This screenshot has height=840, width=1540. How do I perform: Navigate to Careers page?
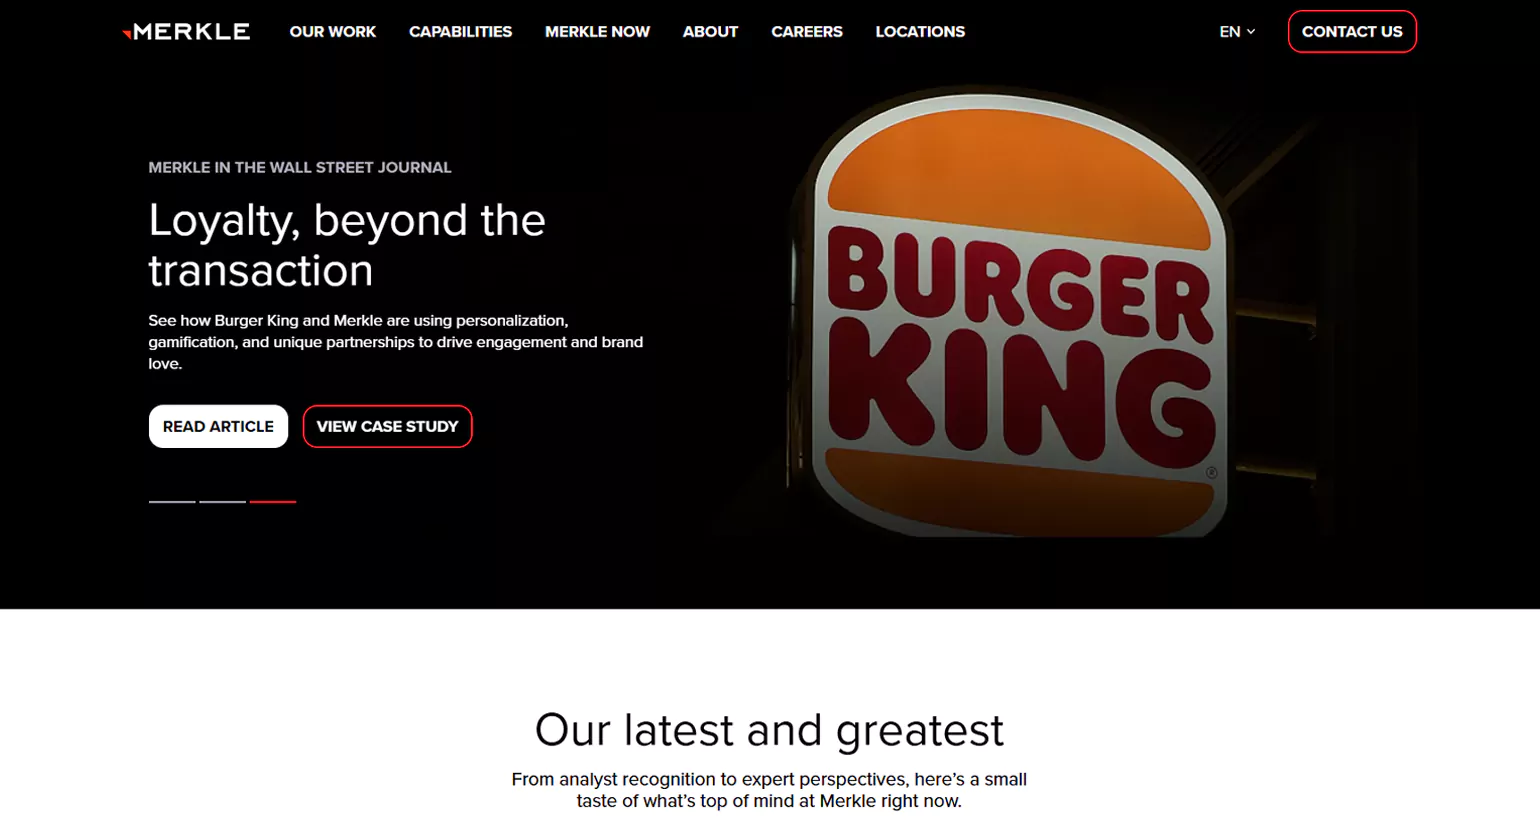tap(807, 32)
